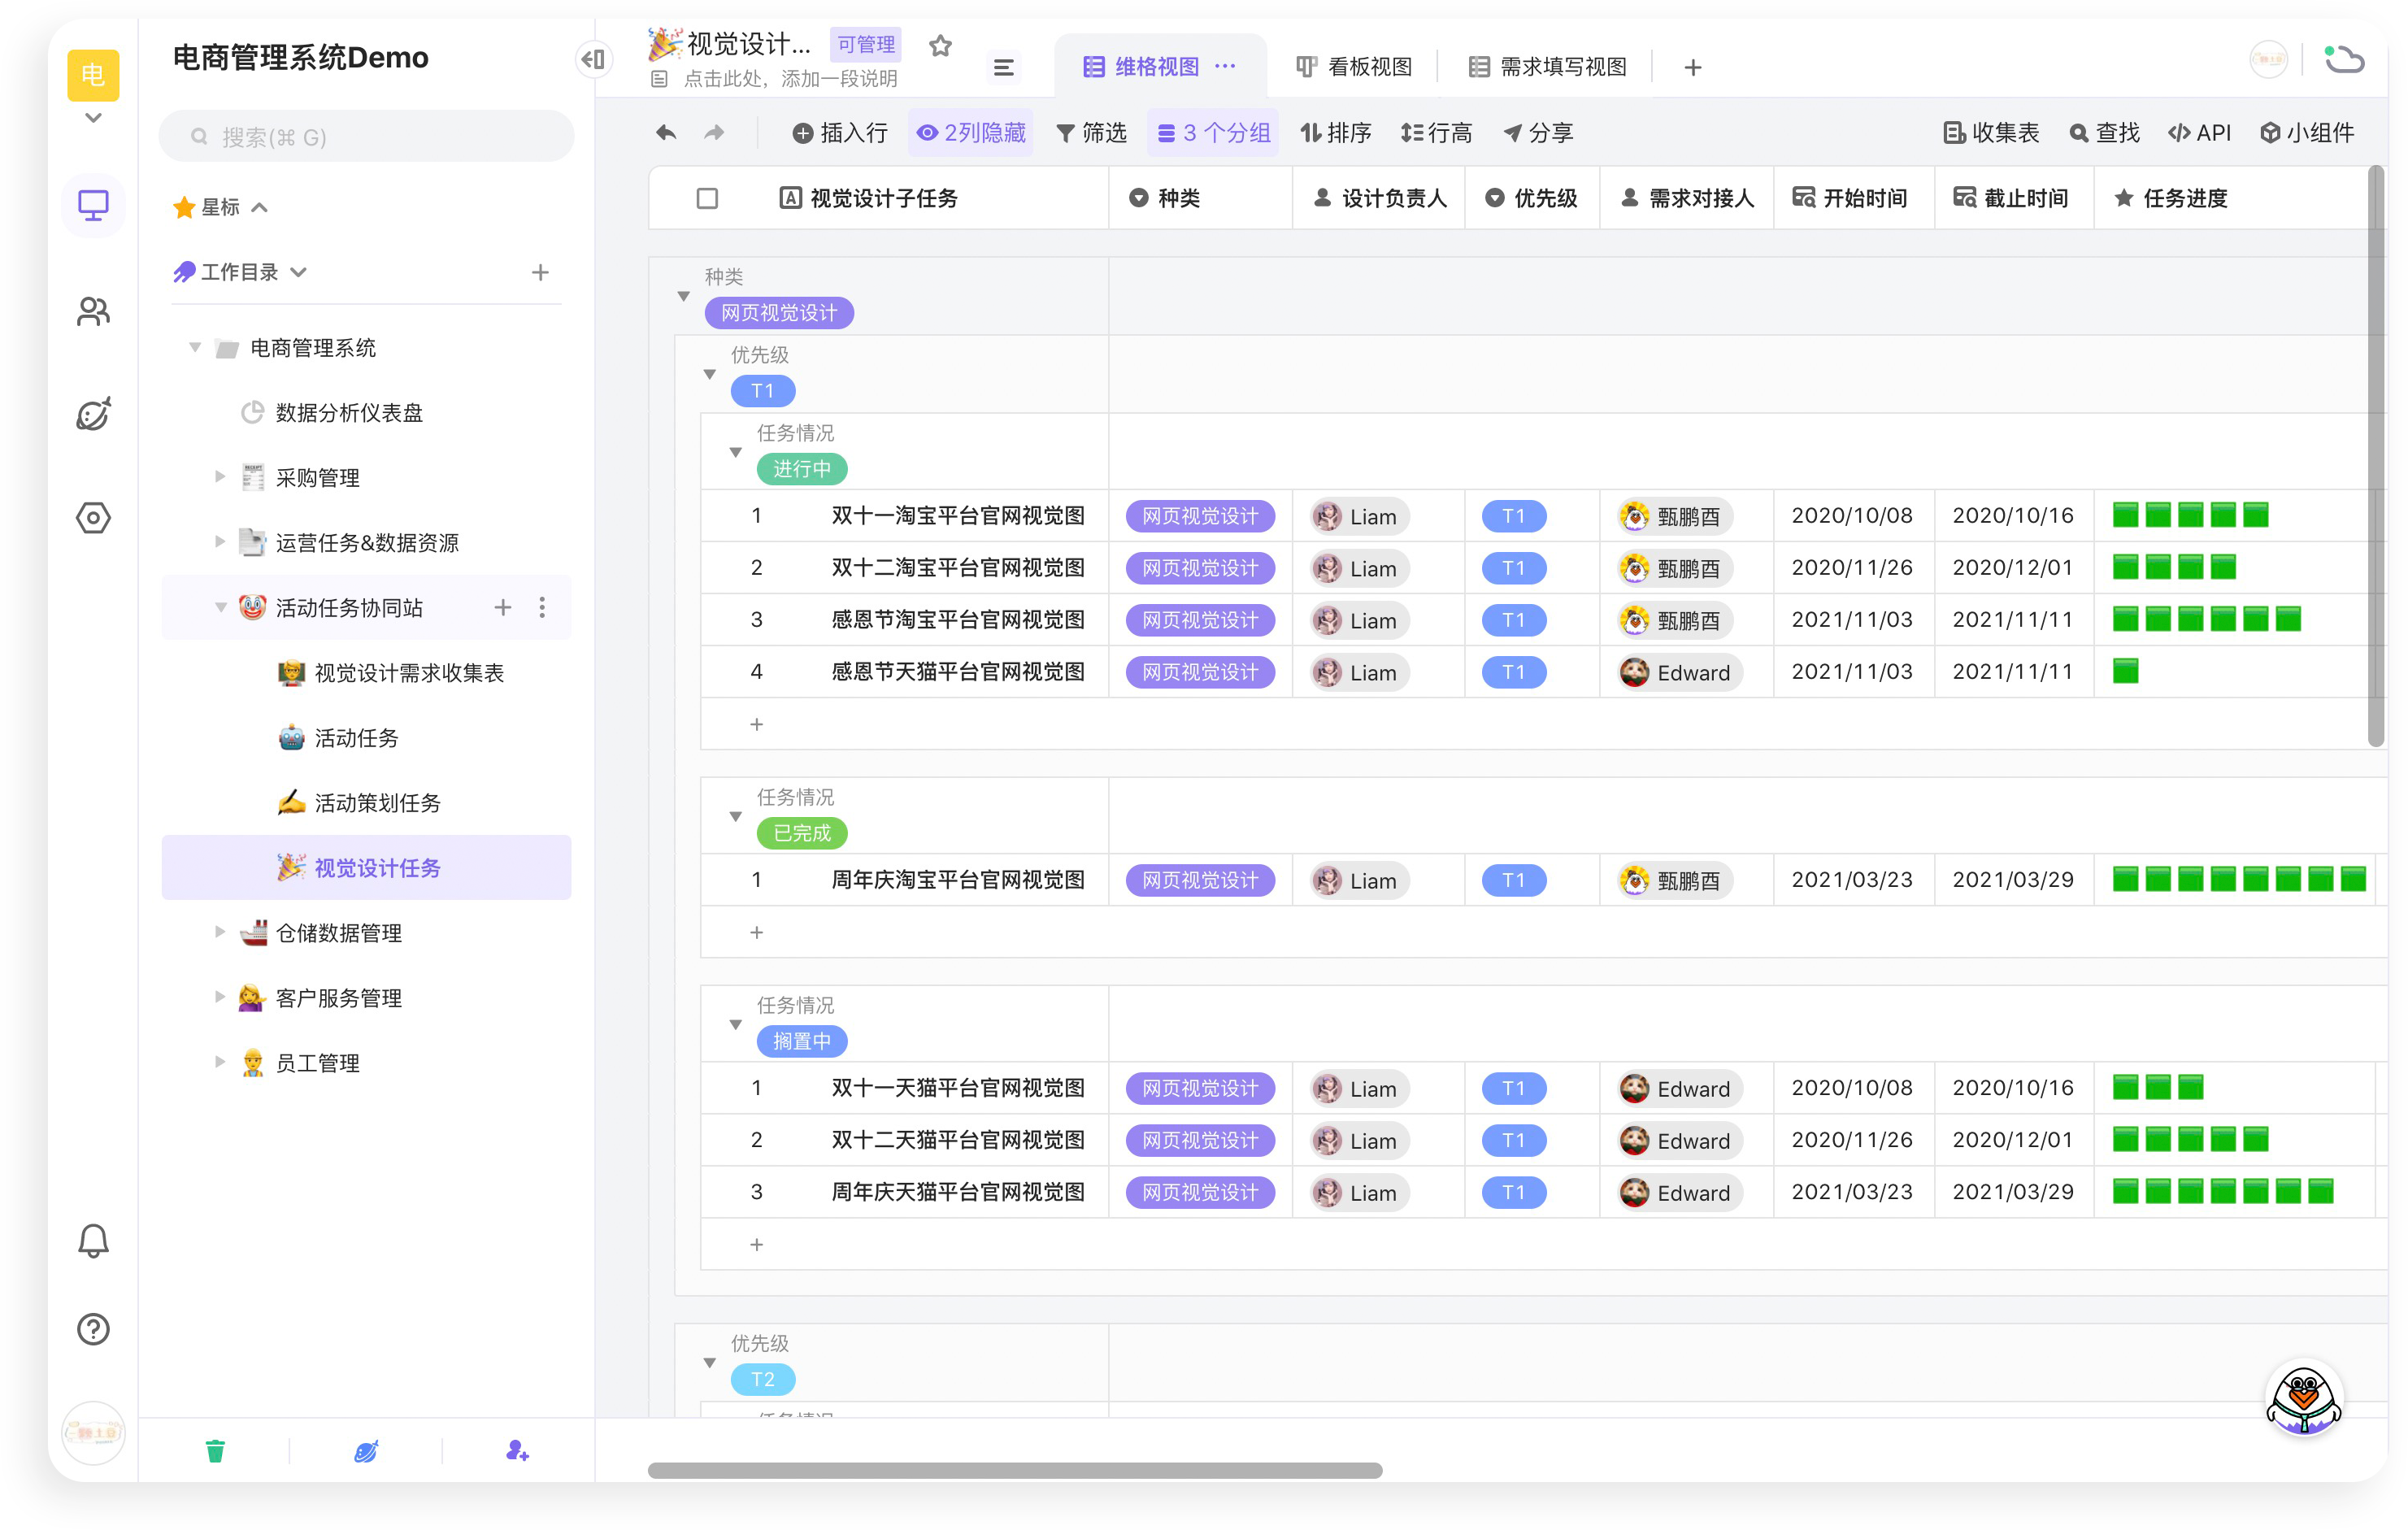Open the contacts people icon in sidebar

pyautogui.click(x=93, y=311)
